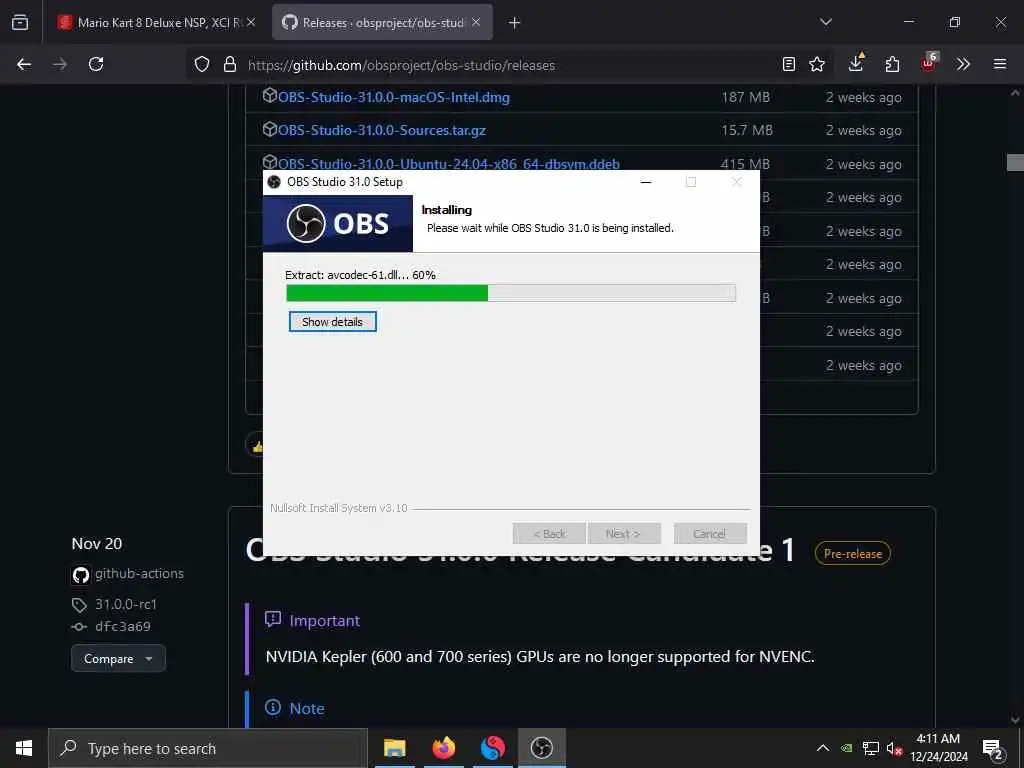Click the Pre-release badge

[852, 554]
